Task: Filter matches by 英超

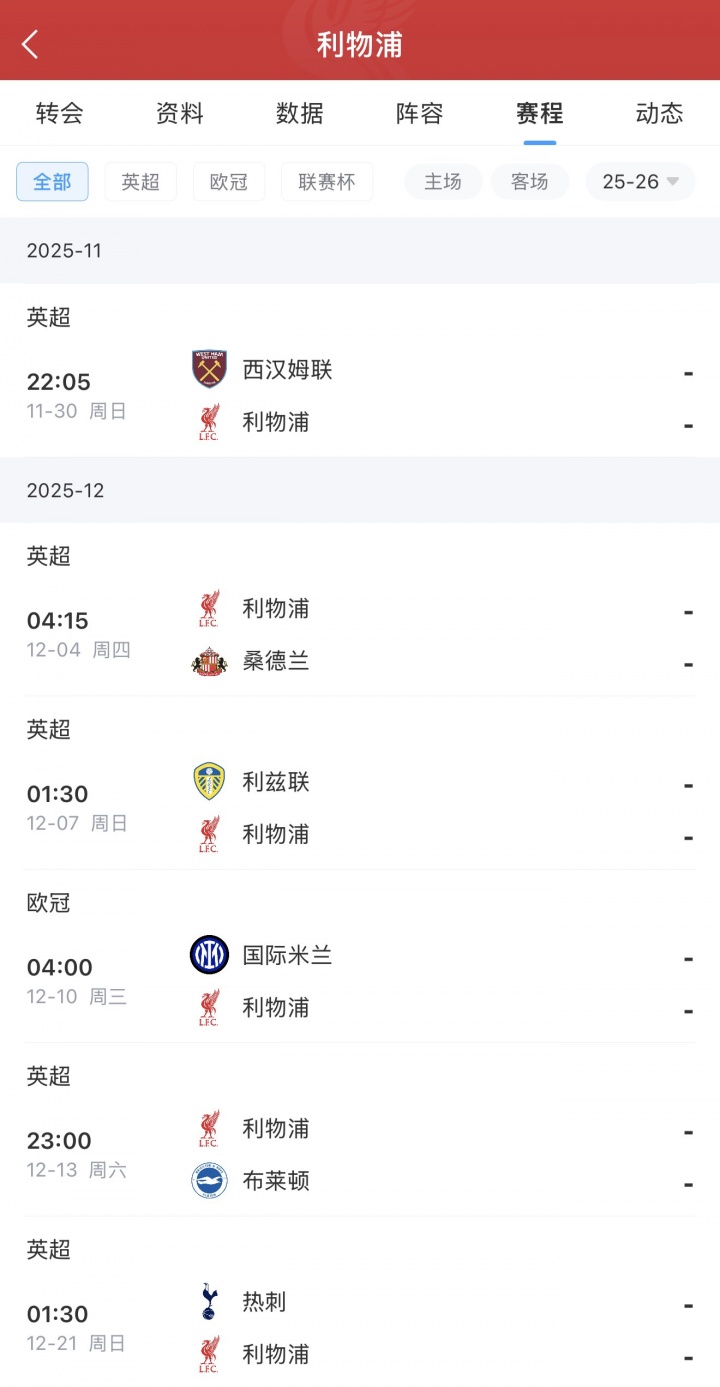Action: [141, 182]
